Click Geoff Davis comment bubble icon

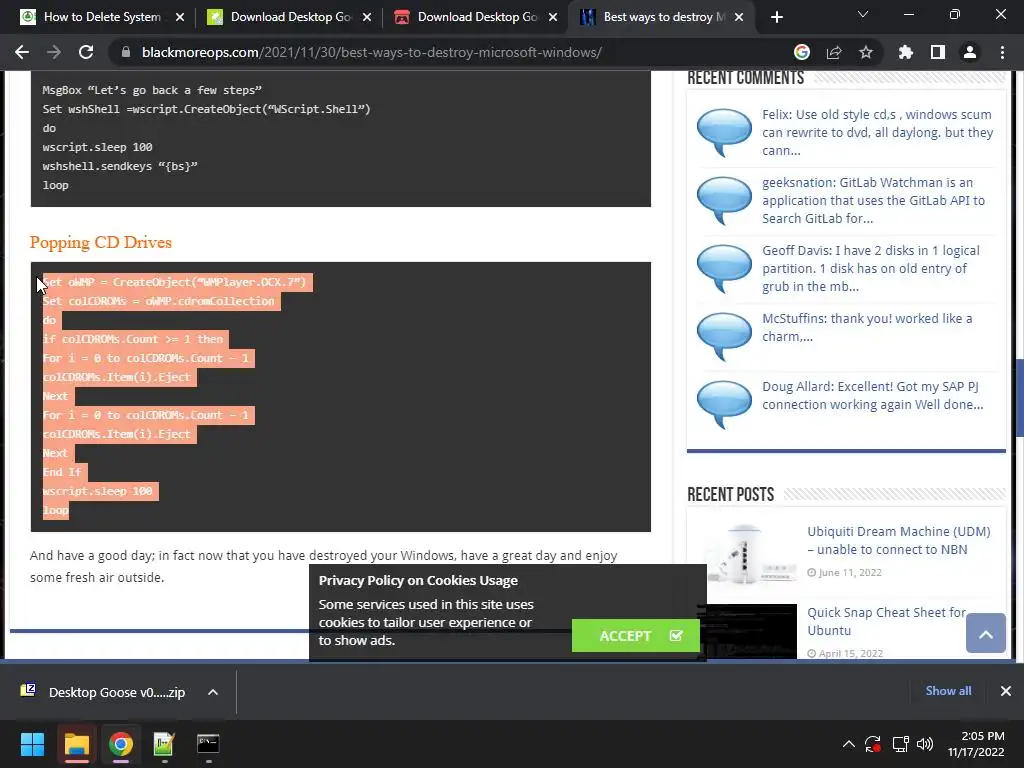click(x=724, y=268)
